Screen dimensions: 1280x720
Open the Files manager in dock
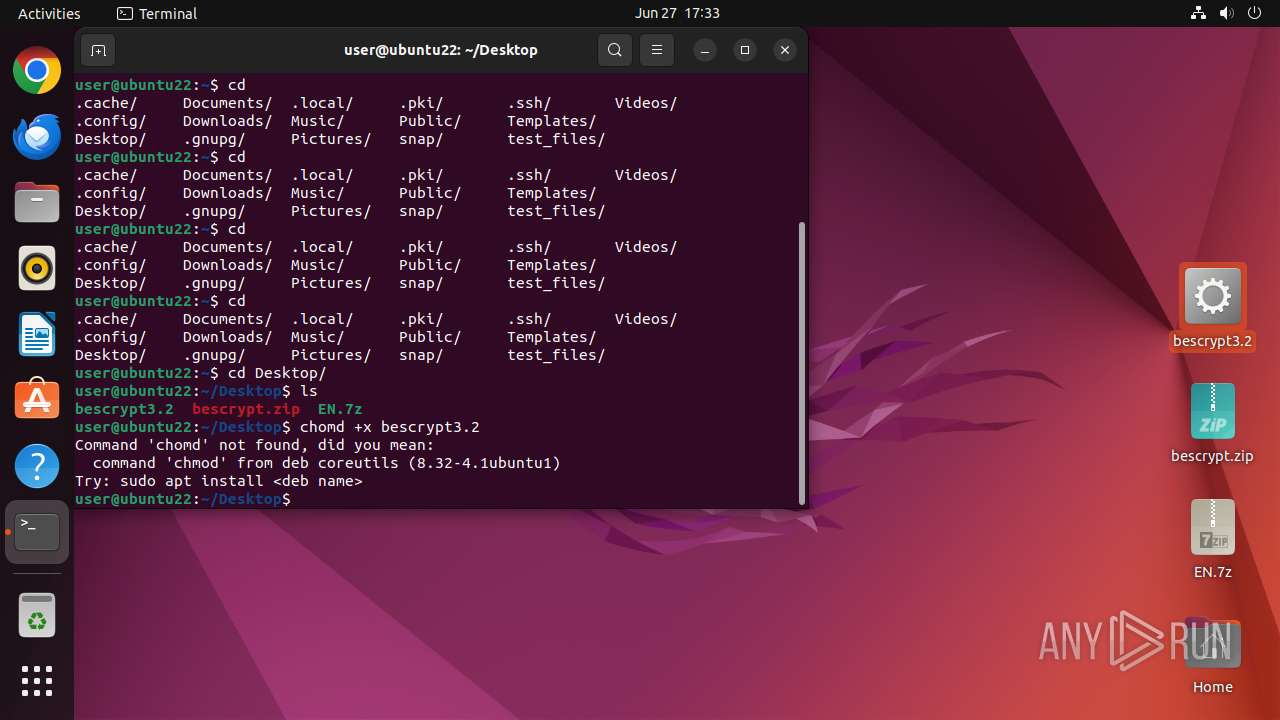[x=37, y=202]
